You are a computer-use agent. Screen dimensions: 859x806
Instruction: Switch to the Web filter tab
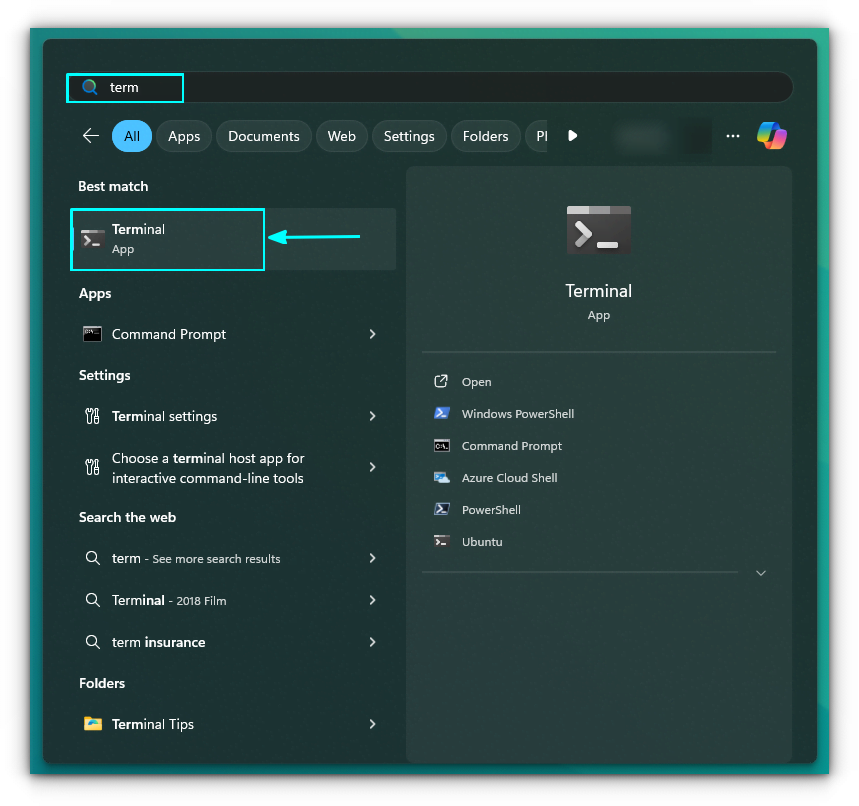pos(341,136)
